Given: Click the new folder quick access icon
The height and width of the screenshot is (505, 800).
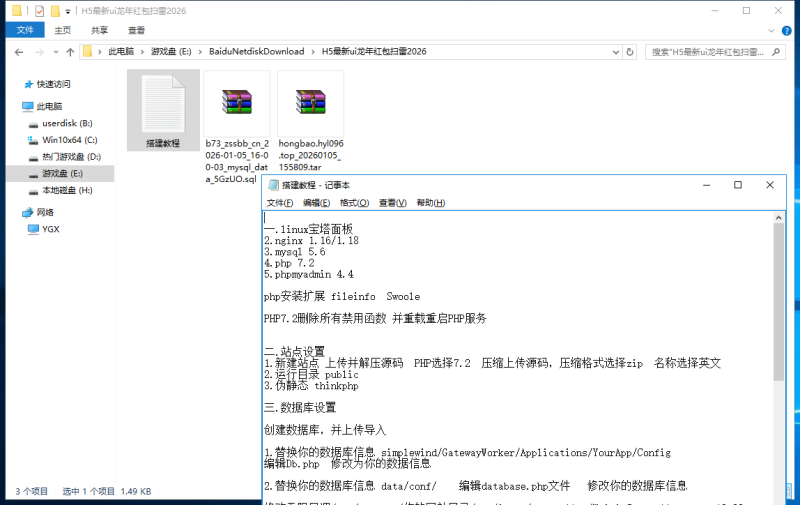Looking at the screenshot, I should [55, 11].
